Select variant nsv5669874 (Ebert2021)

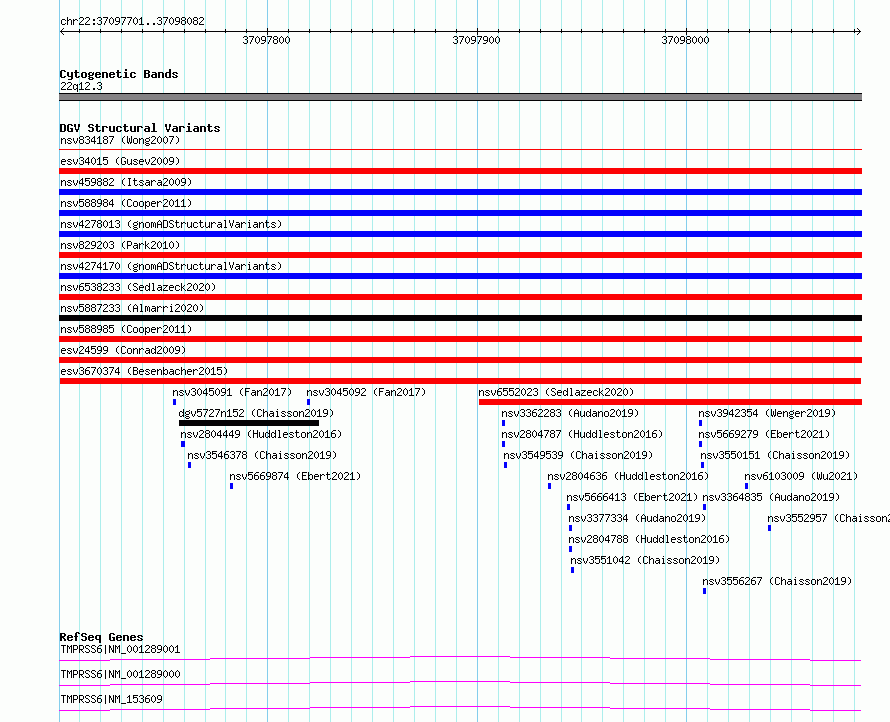point(295,476)
